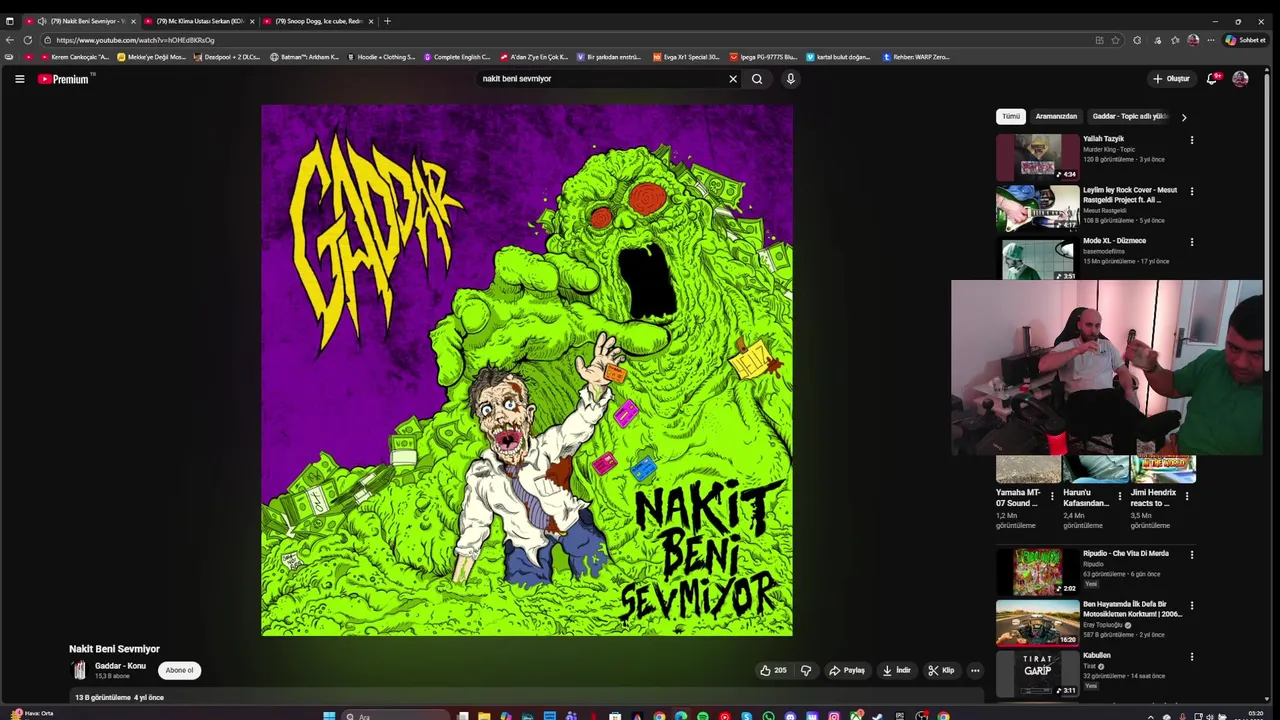Viewport: 1280px width, 720px height.
Task: Focus the search field containing 'nakit beni sevmiyor'
Action: point(600,79)
